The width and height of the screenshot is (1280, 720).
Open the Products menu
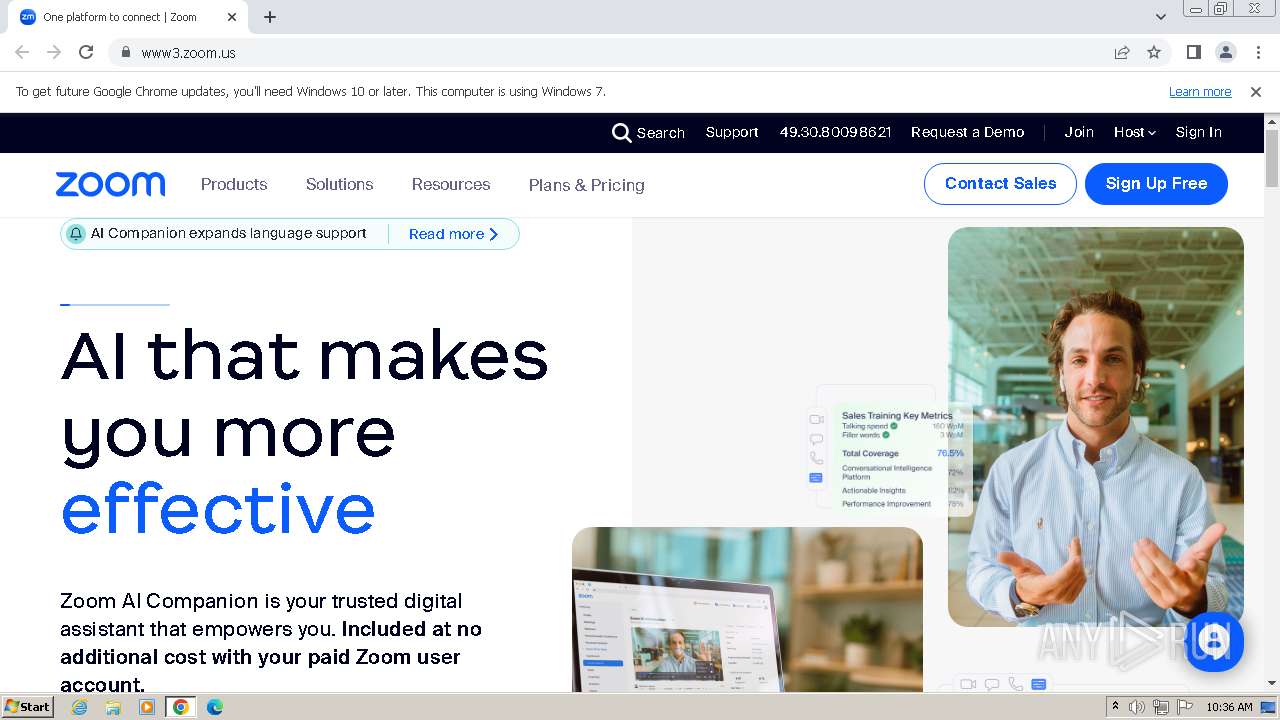tap(234, 184)
